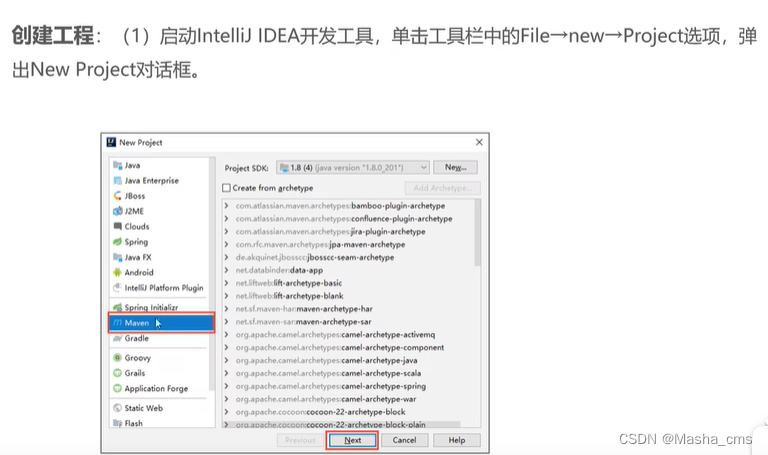Choose the Grails icon
This screenshot has width=768, height=455.
coord(118,373)
